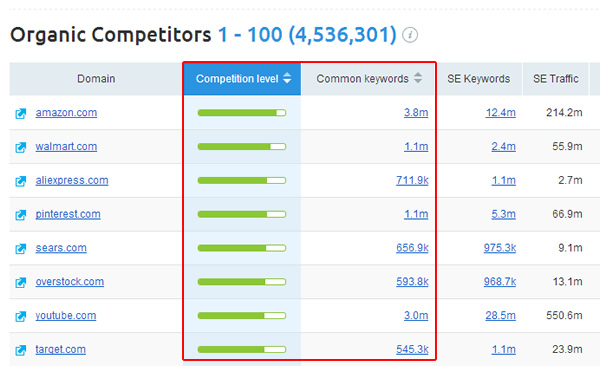The image size is (600, 366).
Task: Click amazon.com competition level bar
Action: pos(242,113)
